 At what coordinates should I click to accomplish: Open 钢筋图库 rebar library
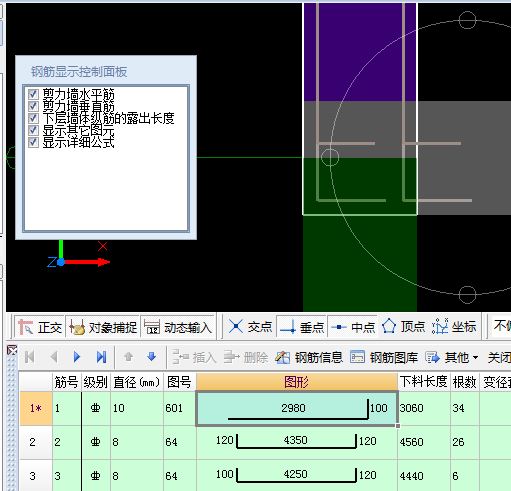point(384,358)
